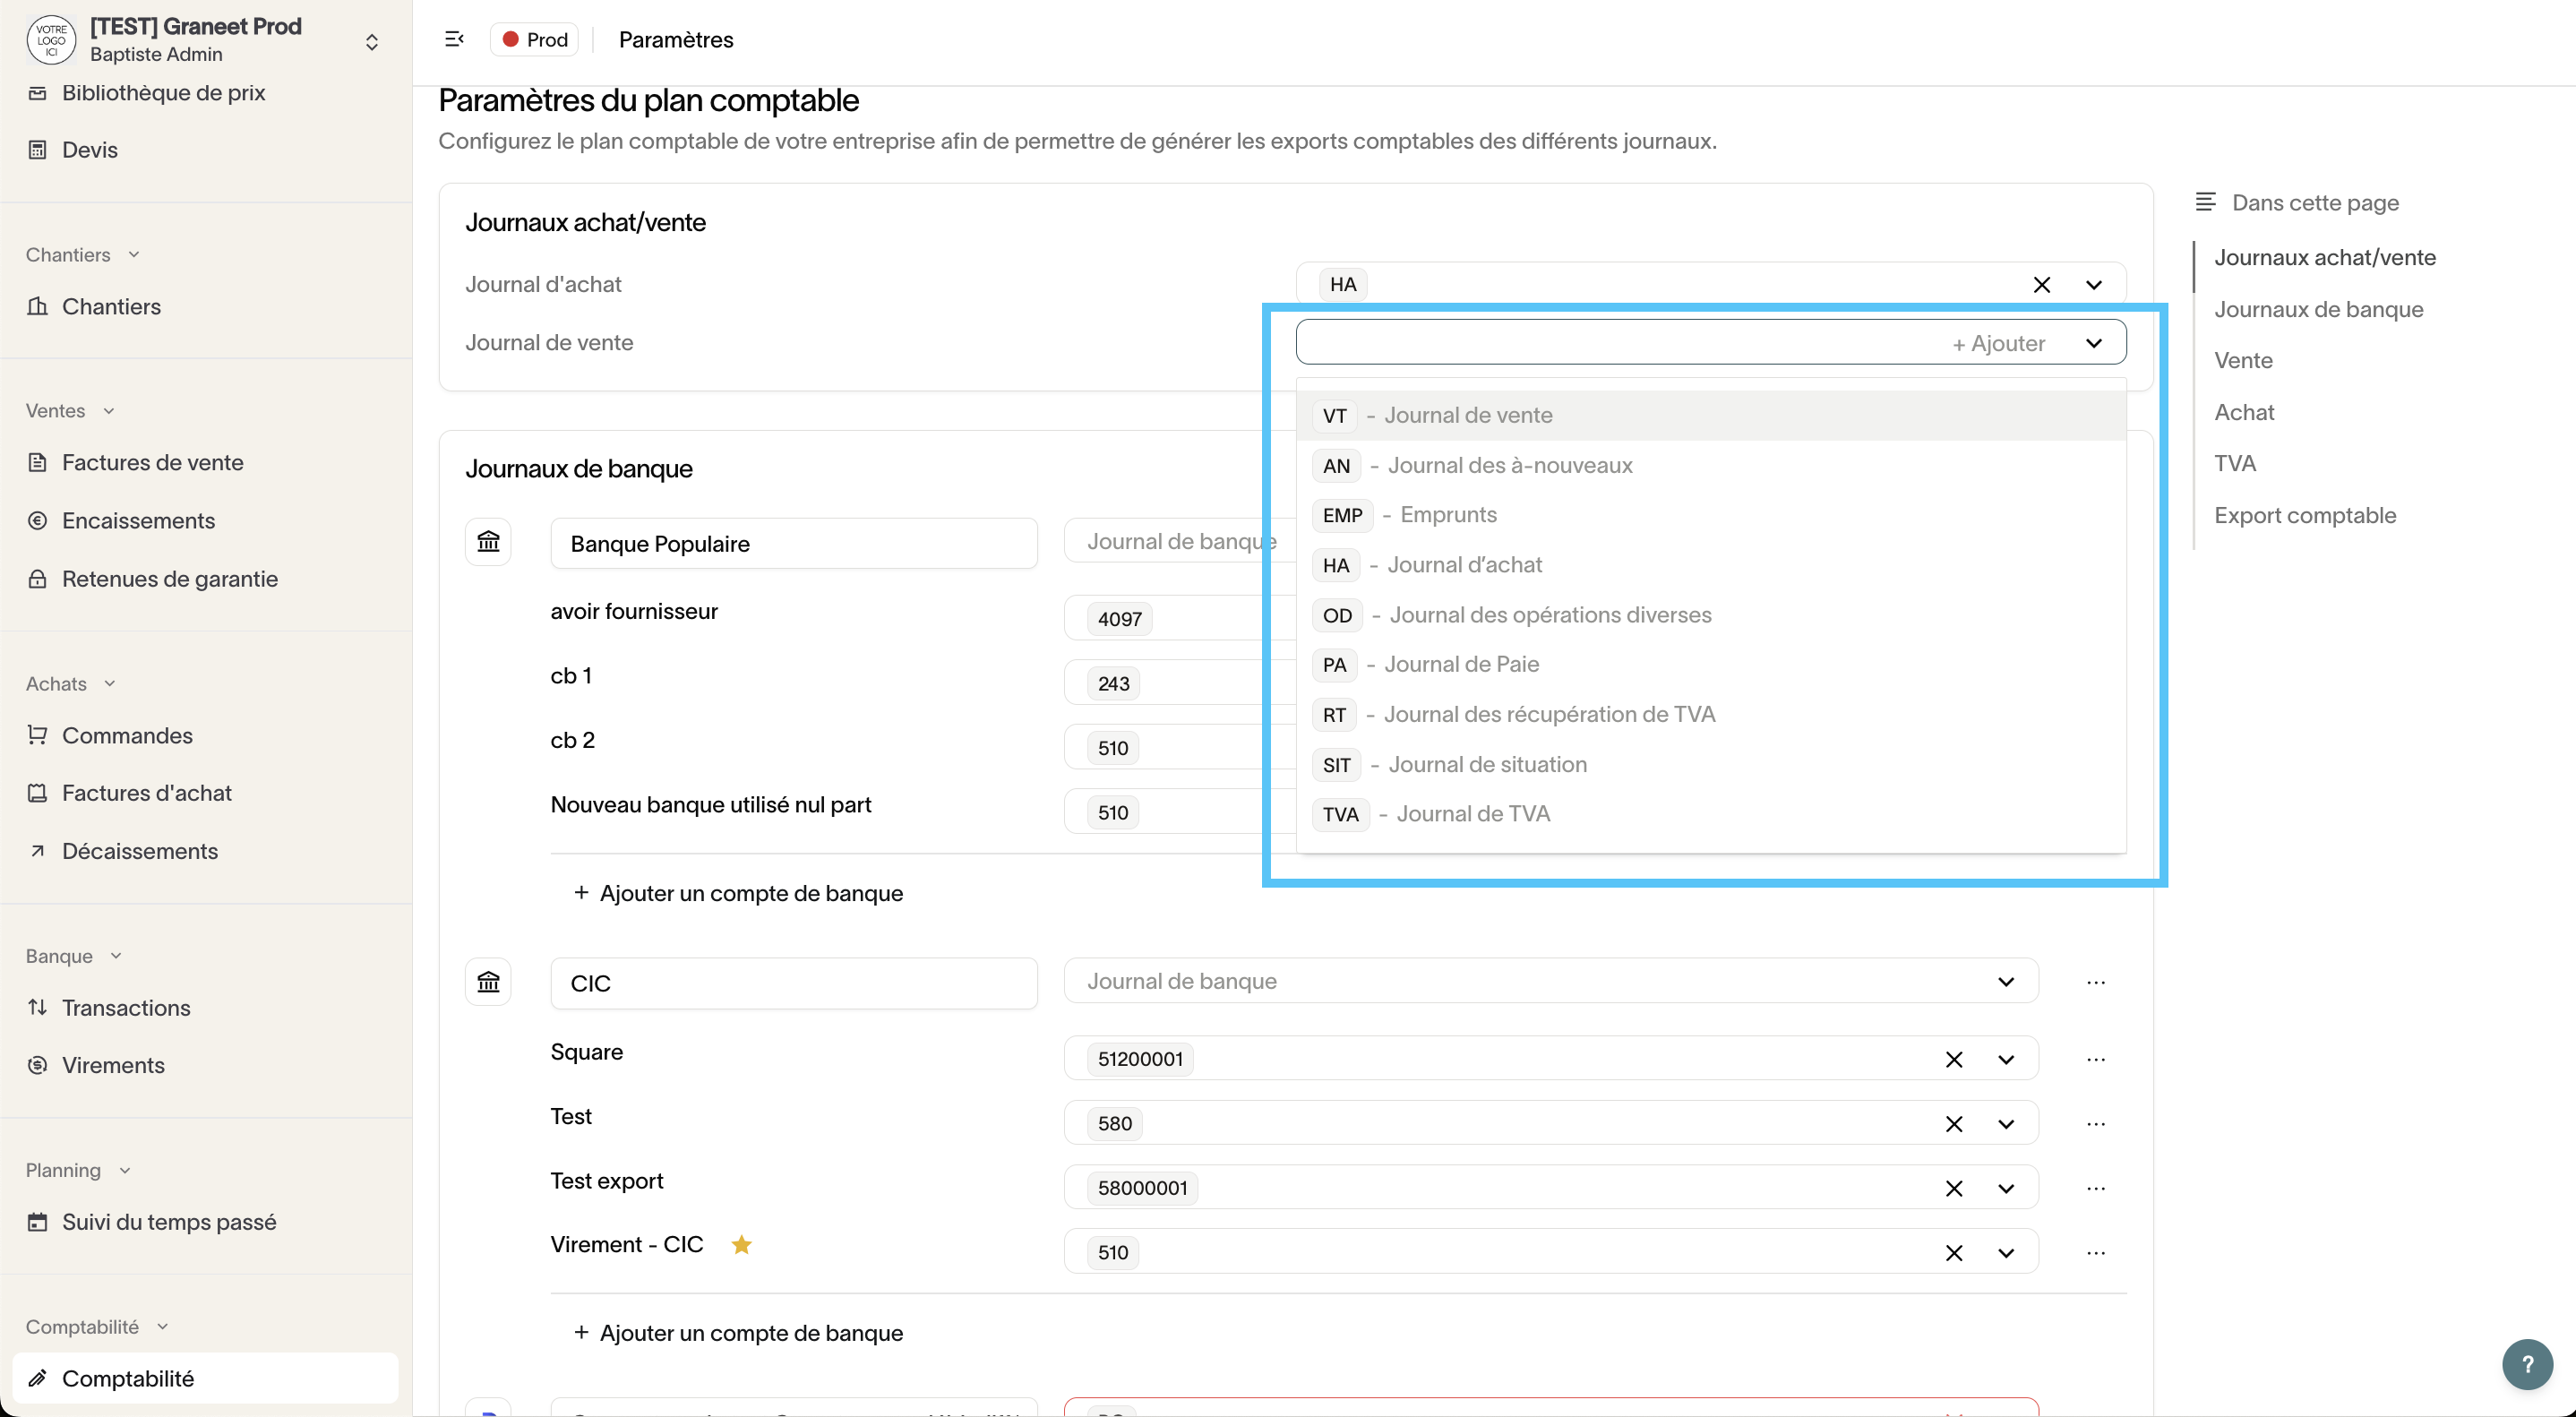2576x1417 pixels.
Task: Expand the CIC Journal de banque dropdown
Action: 2005,982
